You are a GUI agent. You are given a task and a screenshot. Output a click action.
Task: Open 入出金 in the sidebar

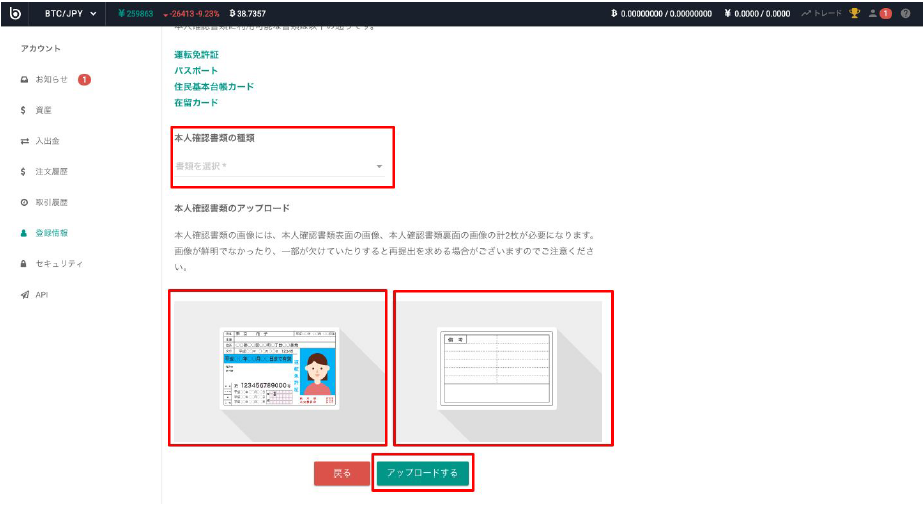click(x=47, y=141)
